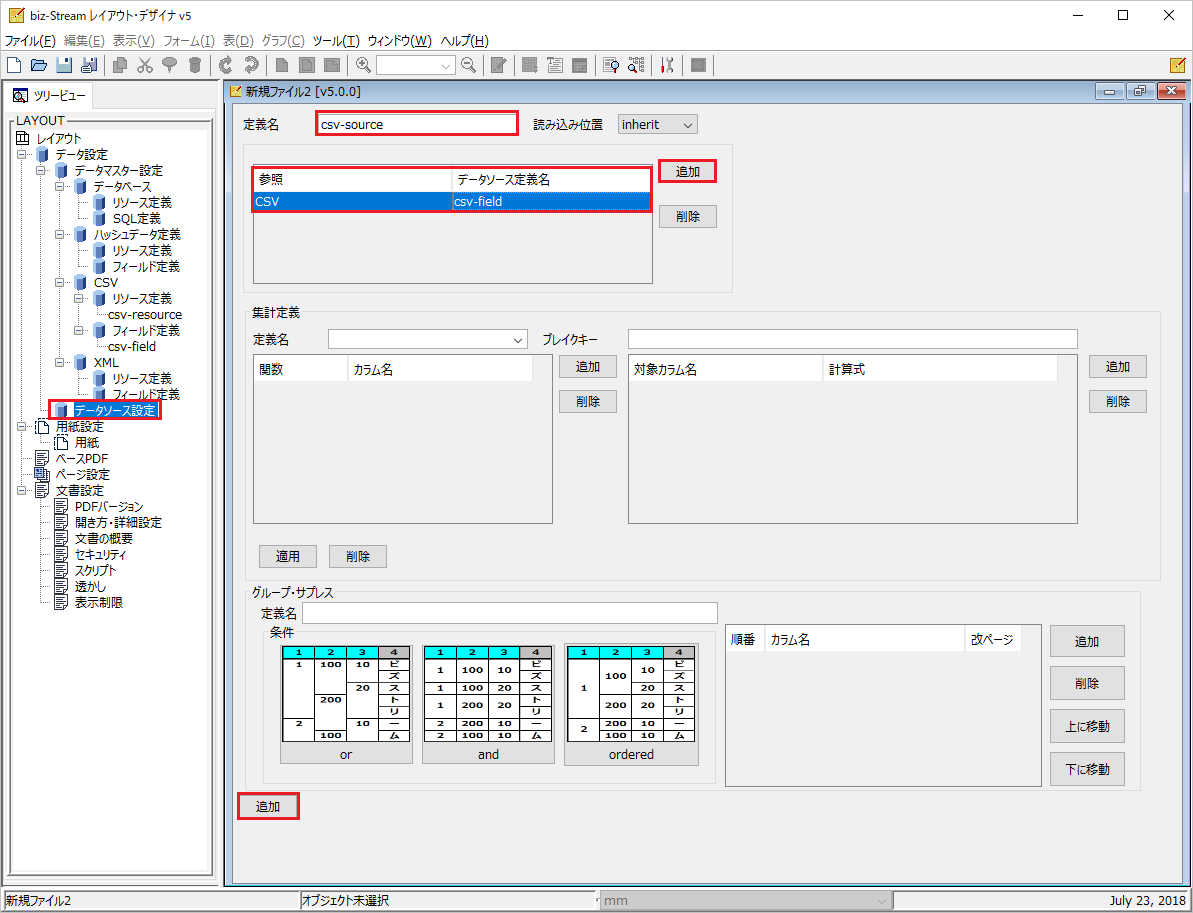Open the wrench and screwdriver settings icon

[667, 65]
